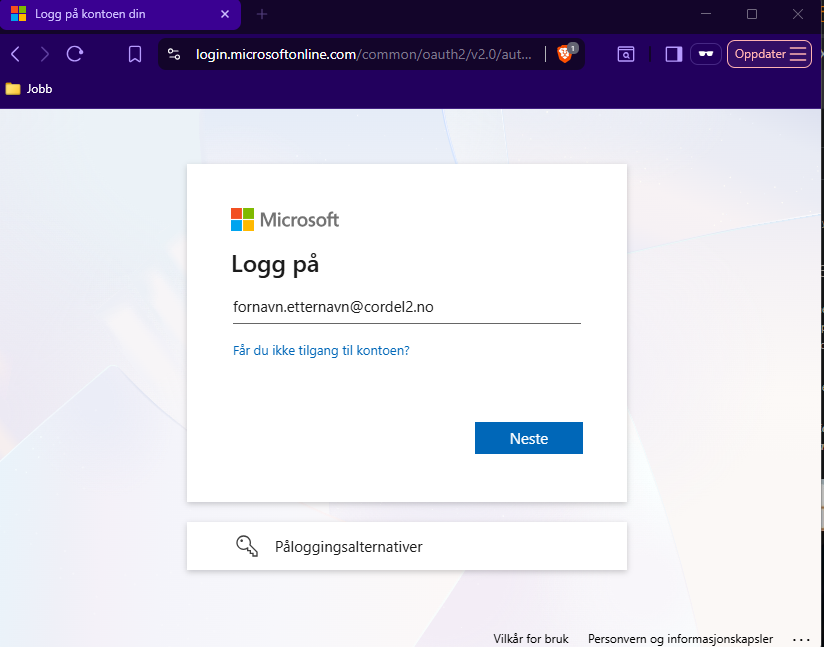Screen dimensions: 824x647
Task: Click 'Får du ikke tilgang til kontoen?' link
Action: 321,351
